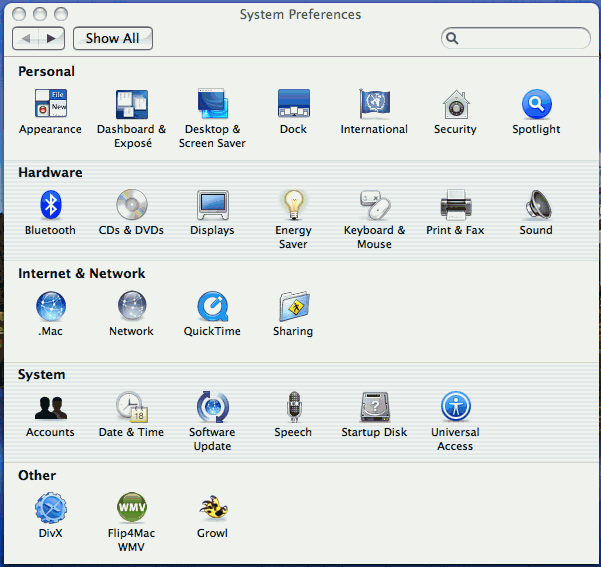Click inside the Spotlight search field
The height and width of the screenshot is (567, 601).
[x=516, y=38]
